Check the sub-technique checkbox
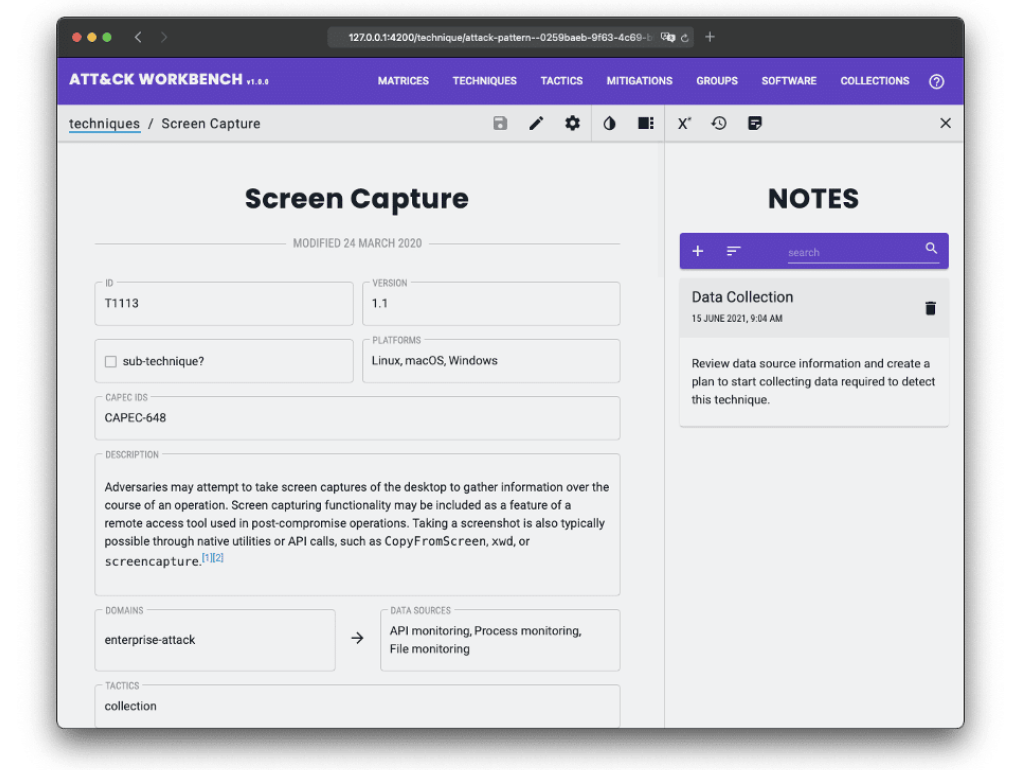The image size is (1028, 770). pos(111,361)
